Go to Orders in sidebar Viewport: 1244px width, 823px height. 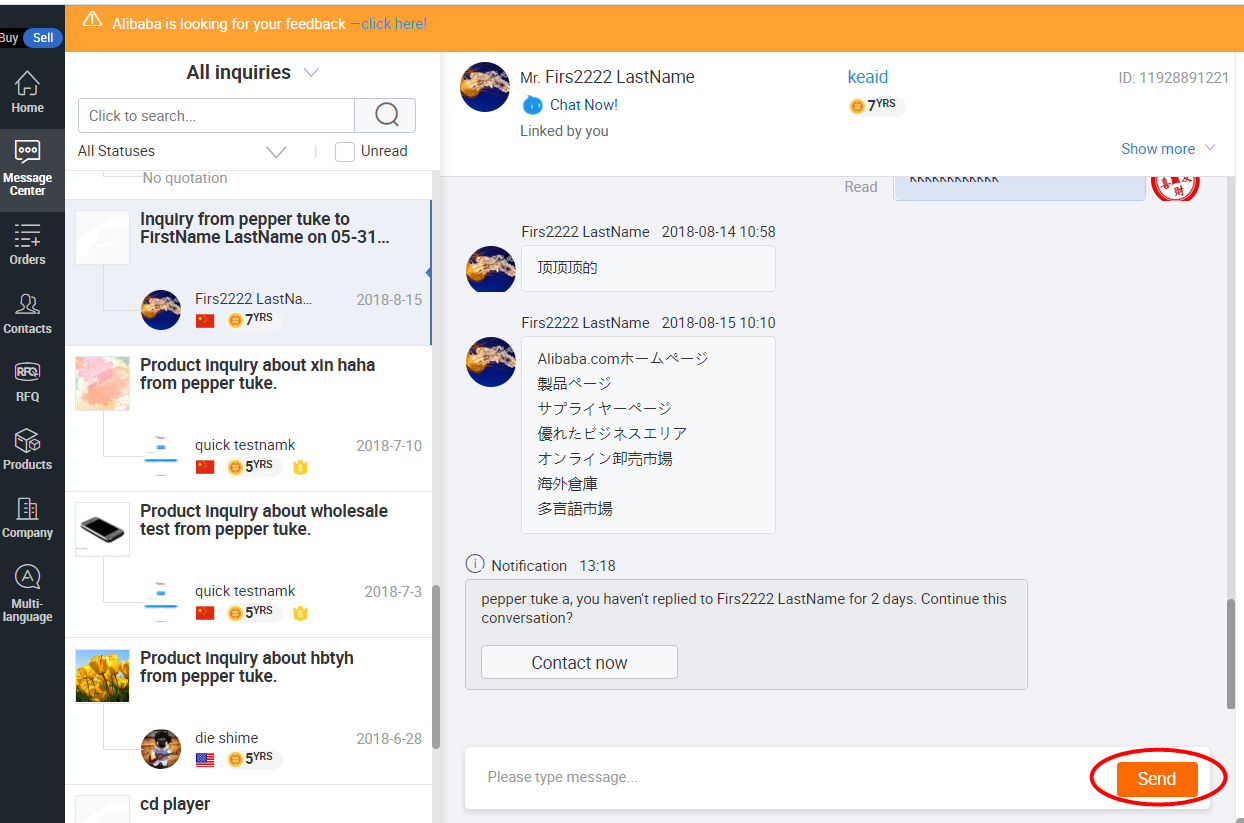tap(28, 244)
